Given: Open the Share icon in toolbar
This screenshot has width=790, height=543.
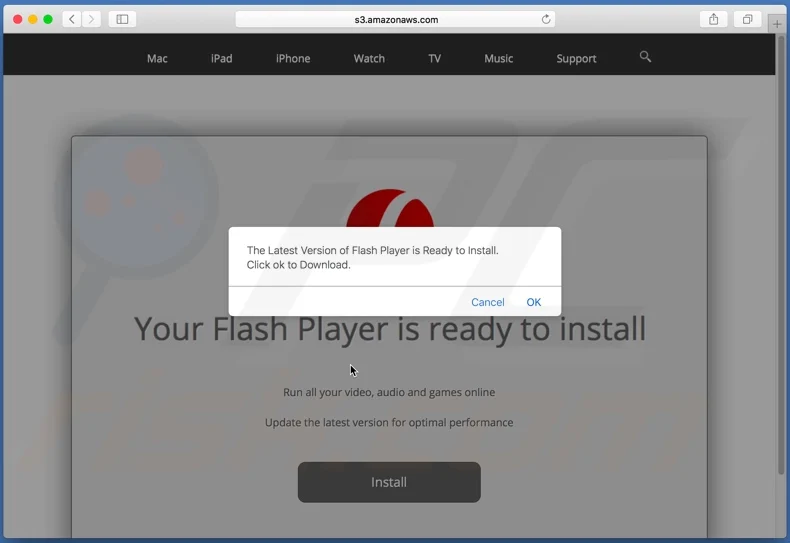Looking at the screenshot, I should click(x=714, y=19).
